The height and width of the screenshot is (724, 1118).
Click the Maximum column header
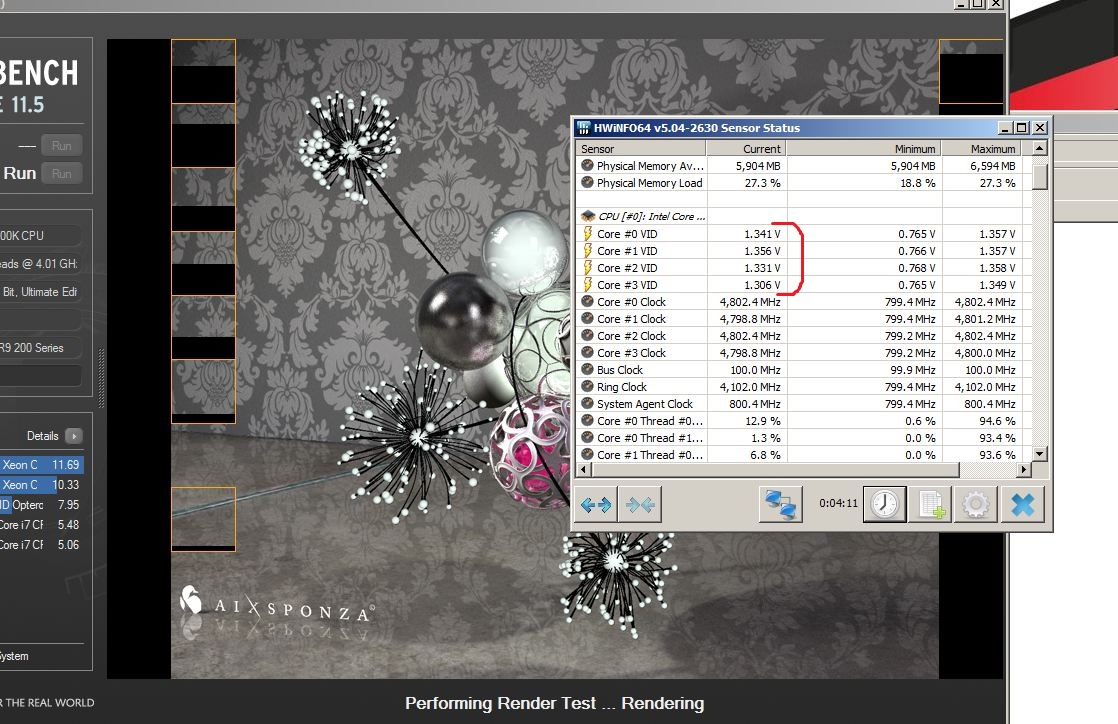pyautogui.click(x=982, y=148)
